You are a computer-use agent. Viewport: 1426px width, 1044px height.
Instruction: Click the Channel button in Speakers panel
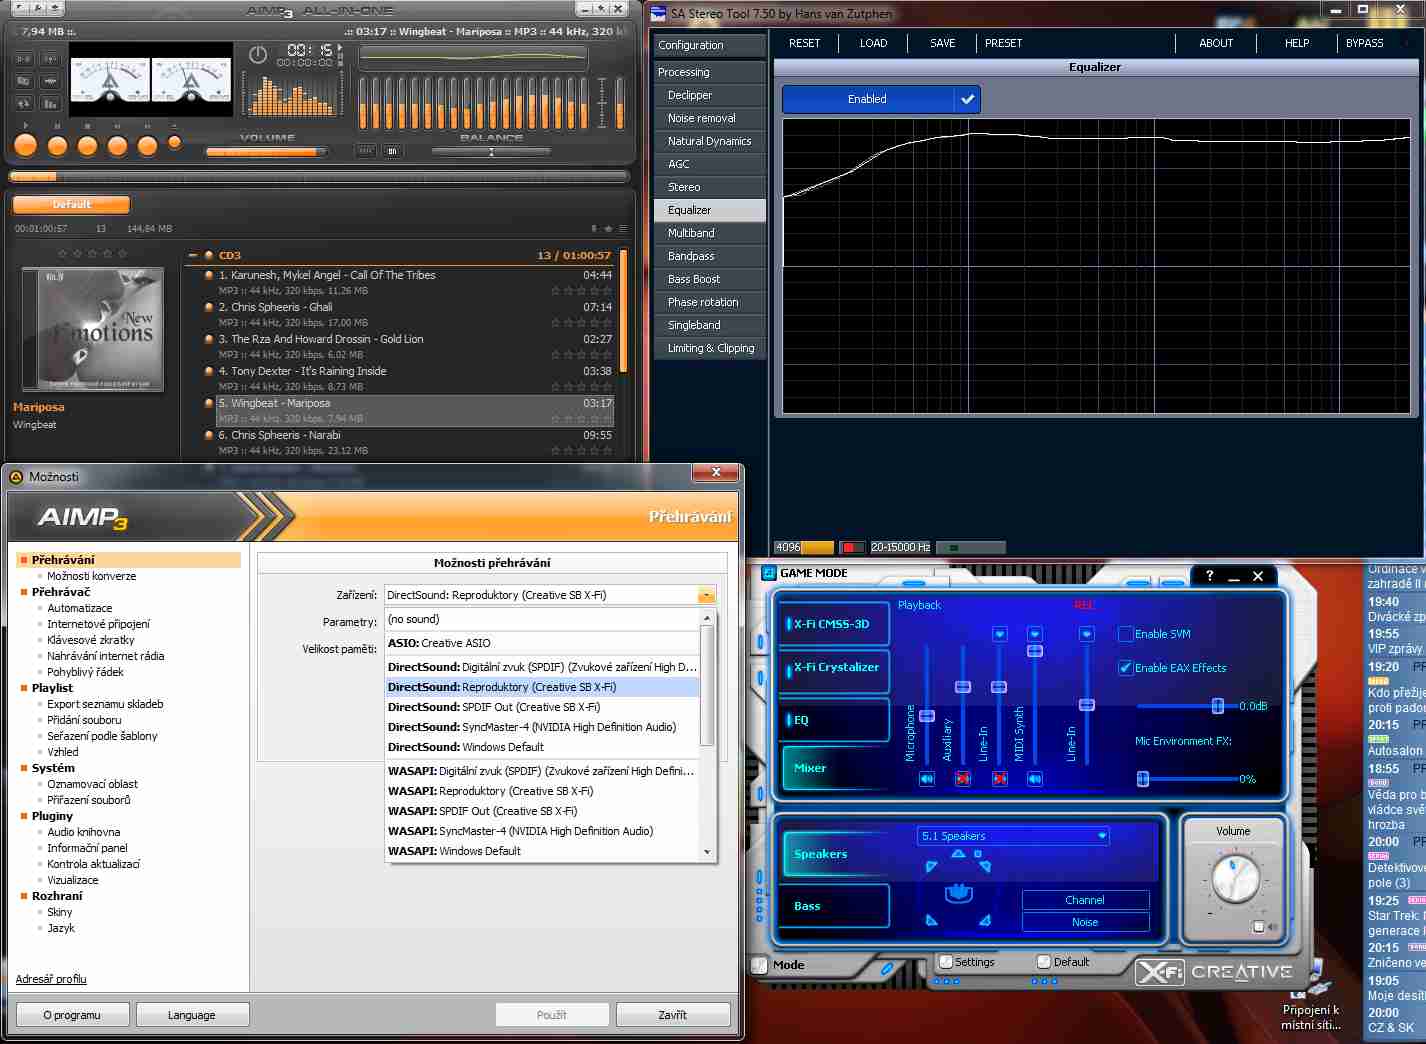click(1085, 900)
